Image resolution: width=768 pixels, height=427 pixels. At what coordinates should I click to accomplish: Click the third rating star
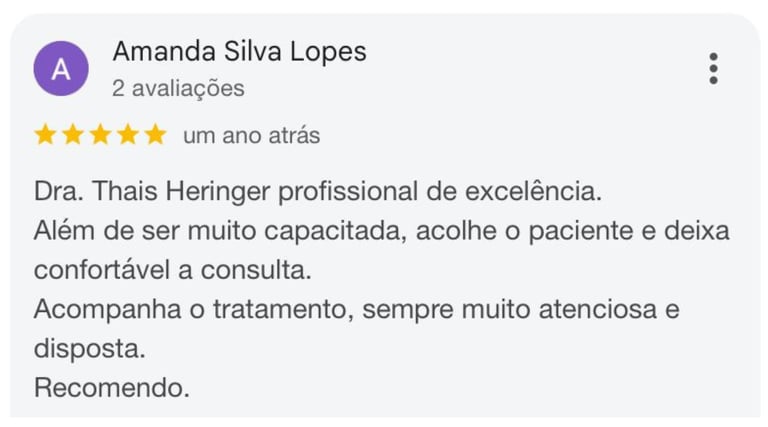100,136
